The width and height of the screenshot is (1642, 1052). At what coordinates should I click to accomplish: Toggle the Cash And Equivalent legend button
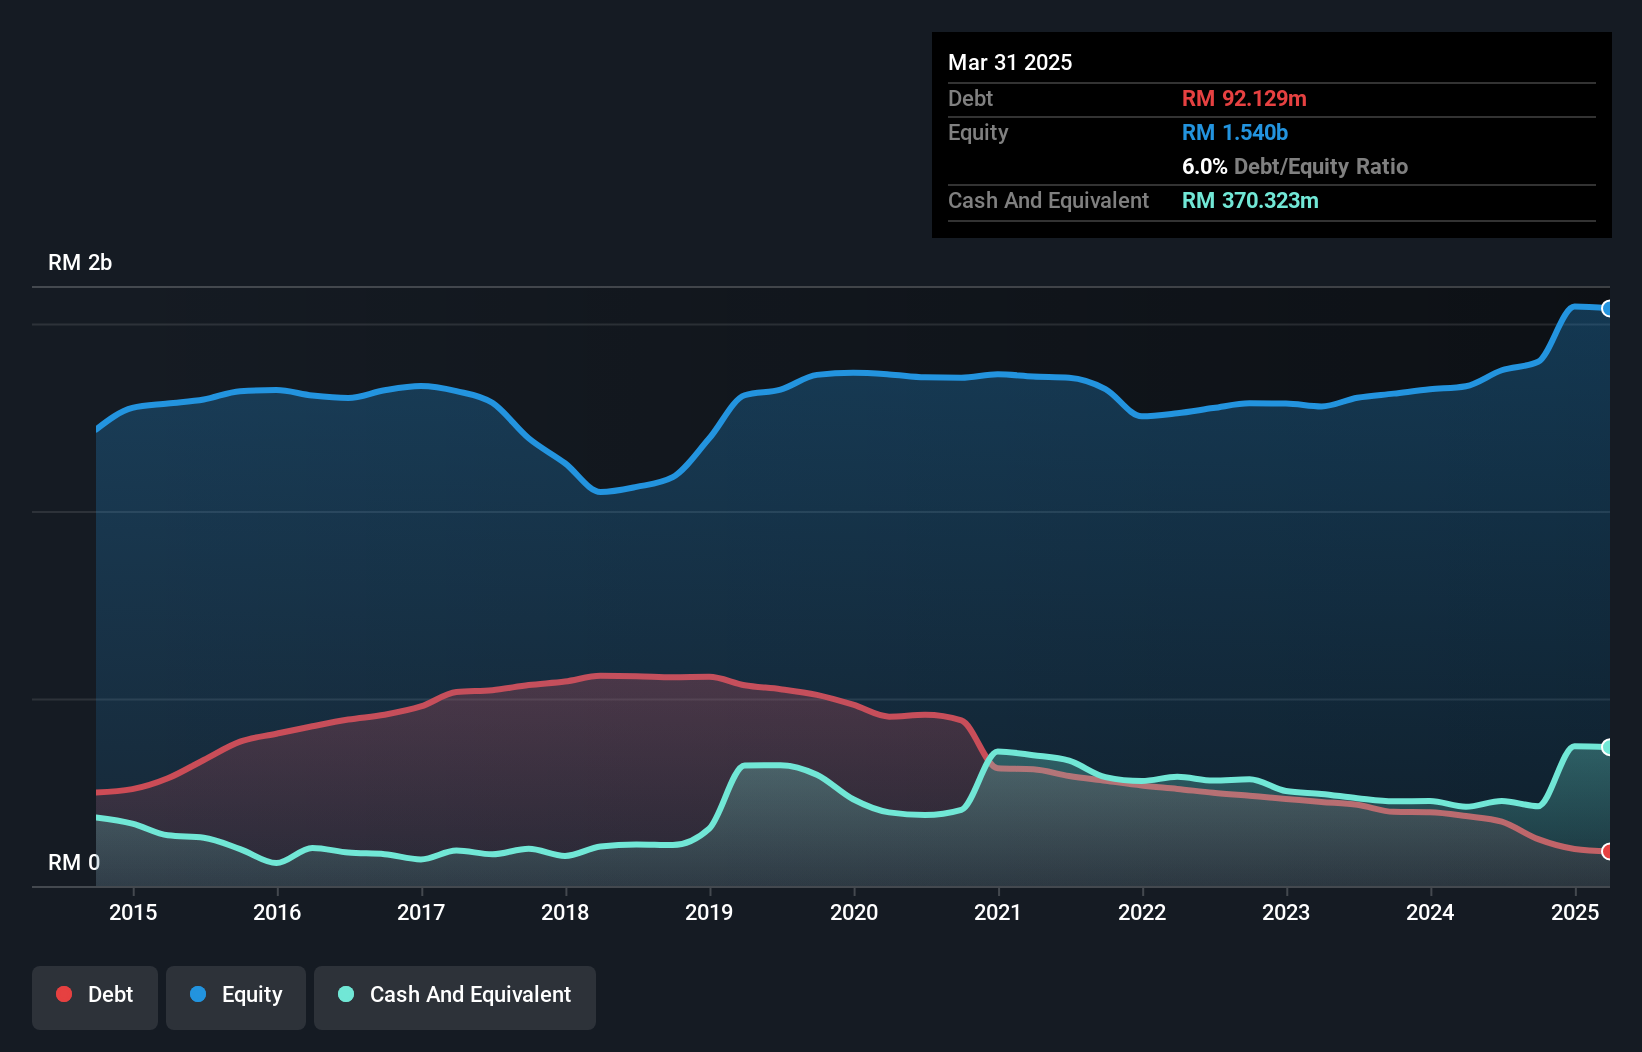(x=455, y=997)
